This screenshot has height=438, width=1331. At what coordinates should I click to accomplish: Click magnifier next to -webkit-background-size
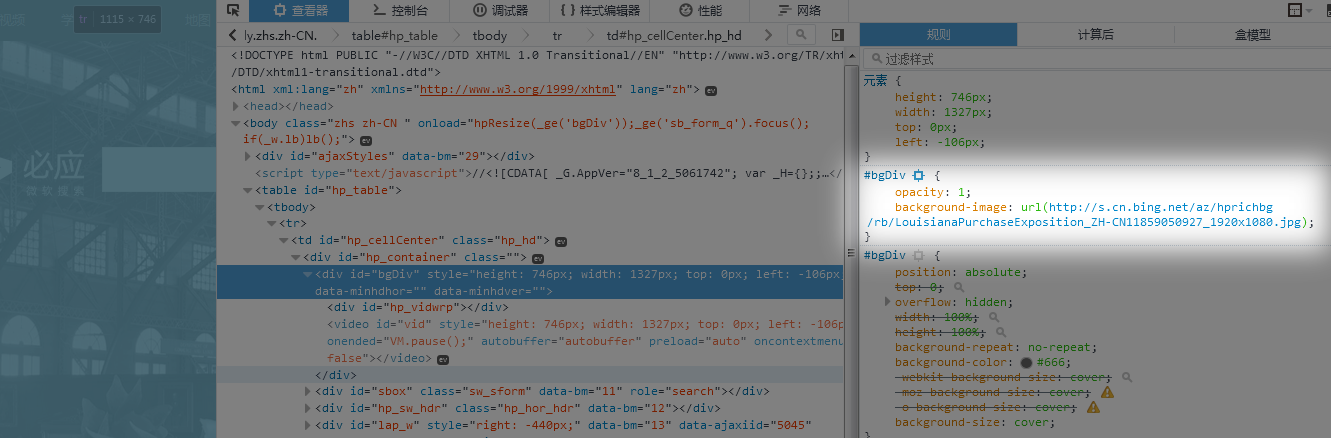pyautogui.click(x=1127, y=377)
